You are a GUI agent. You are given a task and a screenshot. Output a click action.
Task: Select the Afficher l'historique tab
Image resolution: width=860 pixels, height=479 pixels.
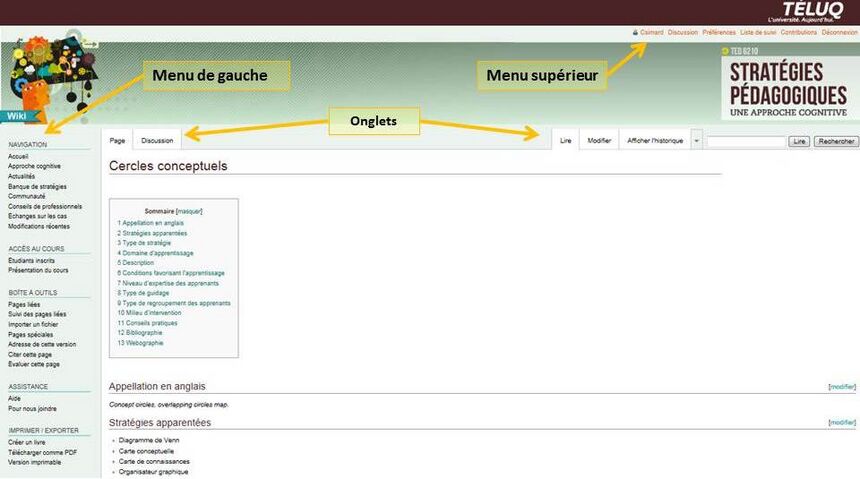[x=654, y=141]
